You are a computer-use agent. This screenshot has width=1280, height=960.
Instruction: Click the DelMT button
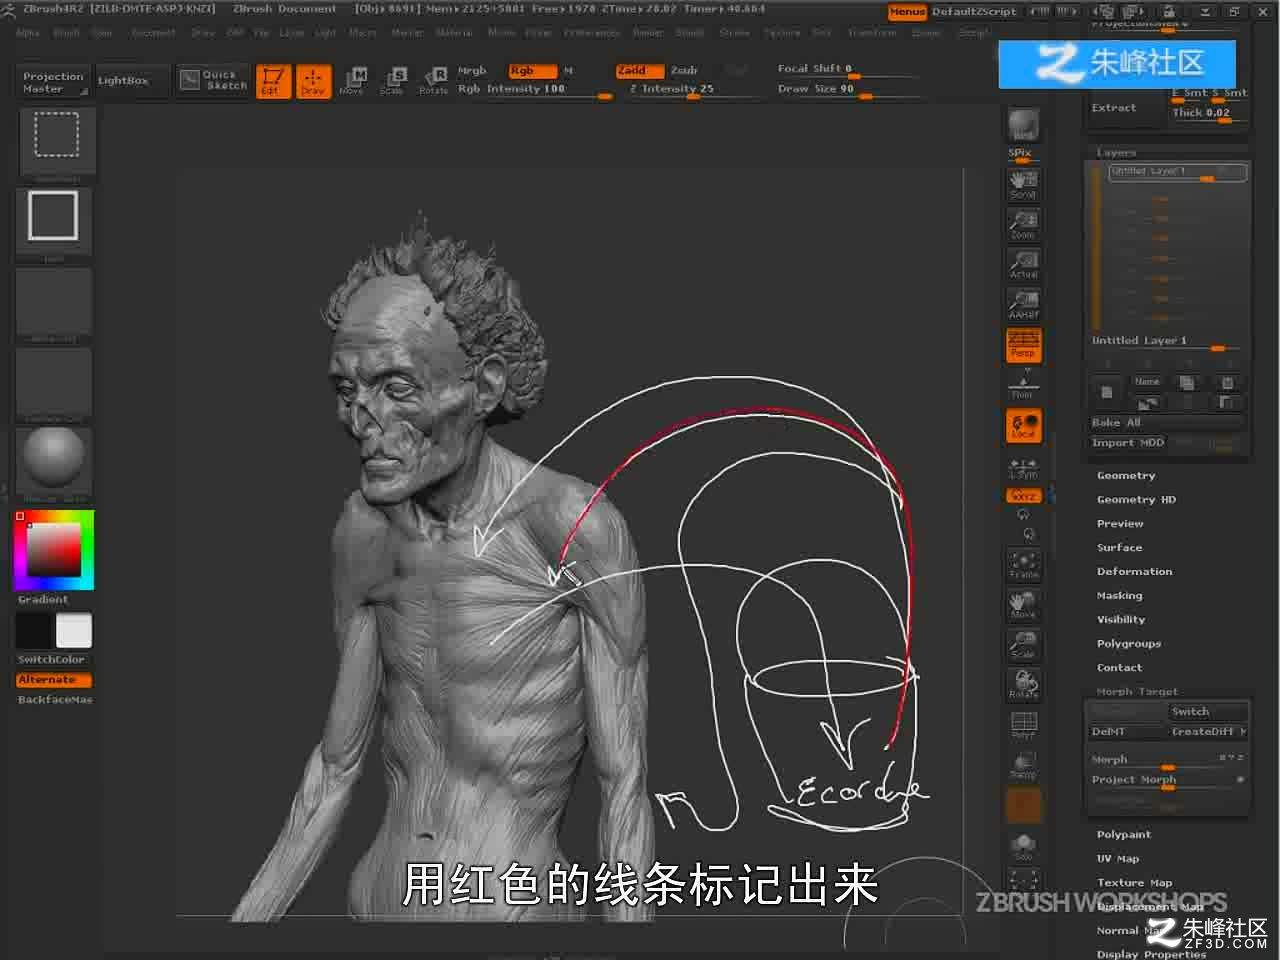(1128, 732)
